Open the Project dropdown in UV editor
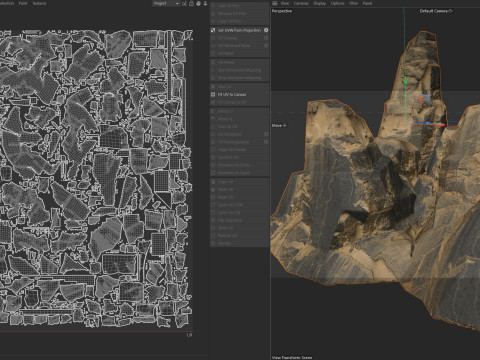The height and width of the screenshot is (360, 480). point(166,3)
